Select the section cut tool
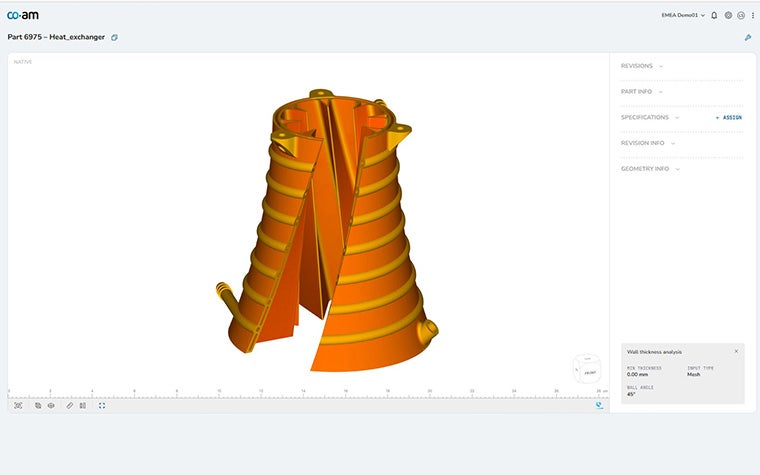The height and width of the screenshot is (475, 760). click(x=83, y=406)
